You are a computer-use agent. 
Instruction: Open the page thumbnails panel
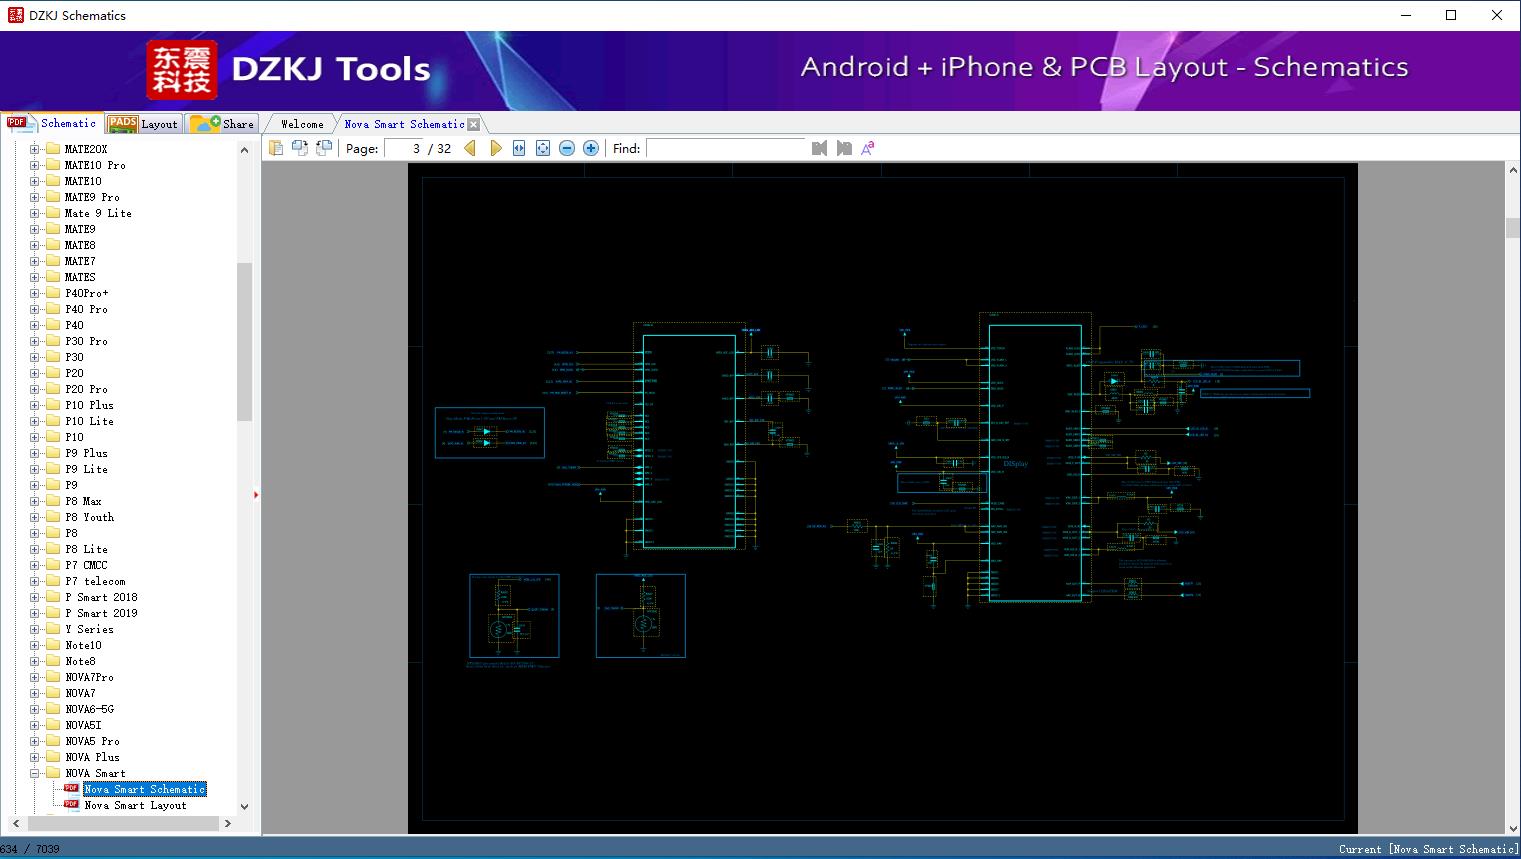click(276, 147)
